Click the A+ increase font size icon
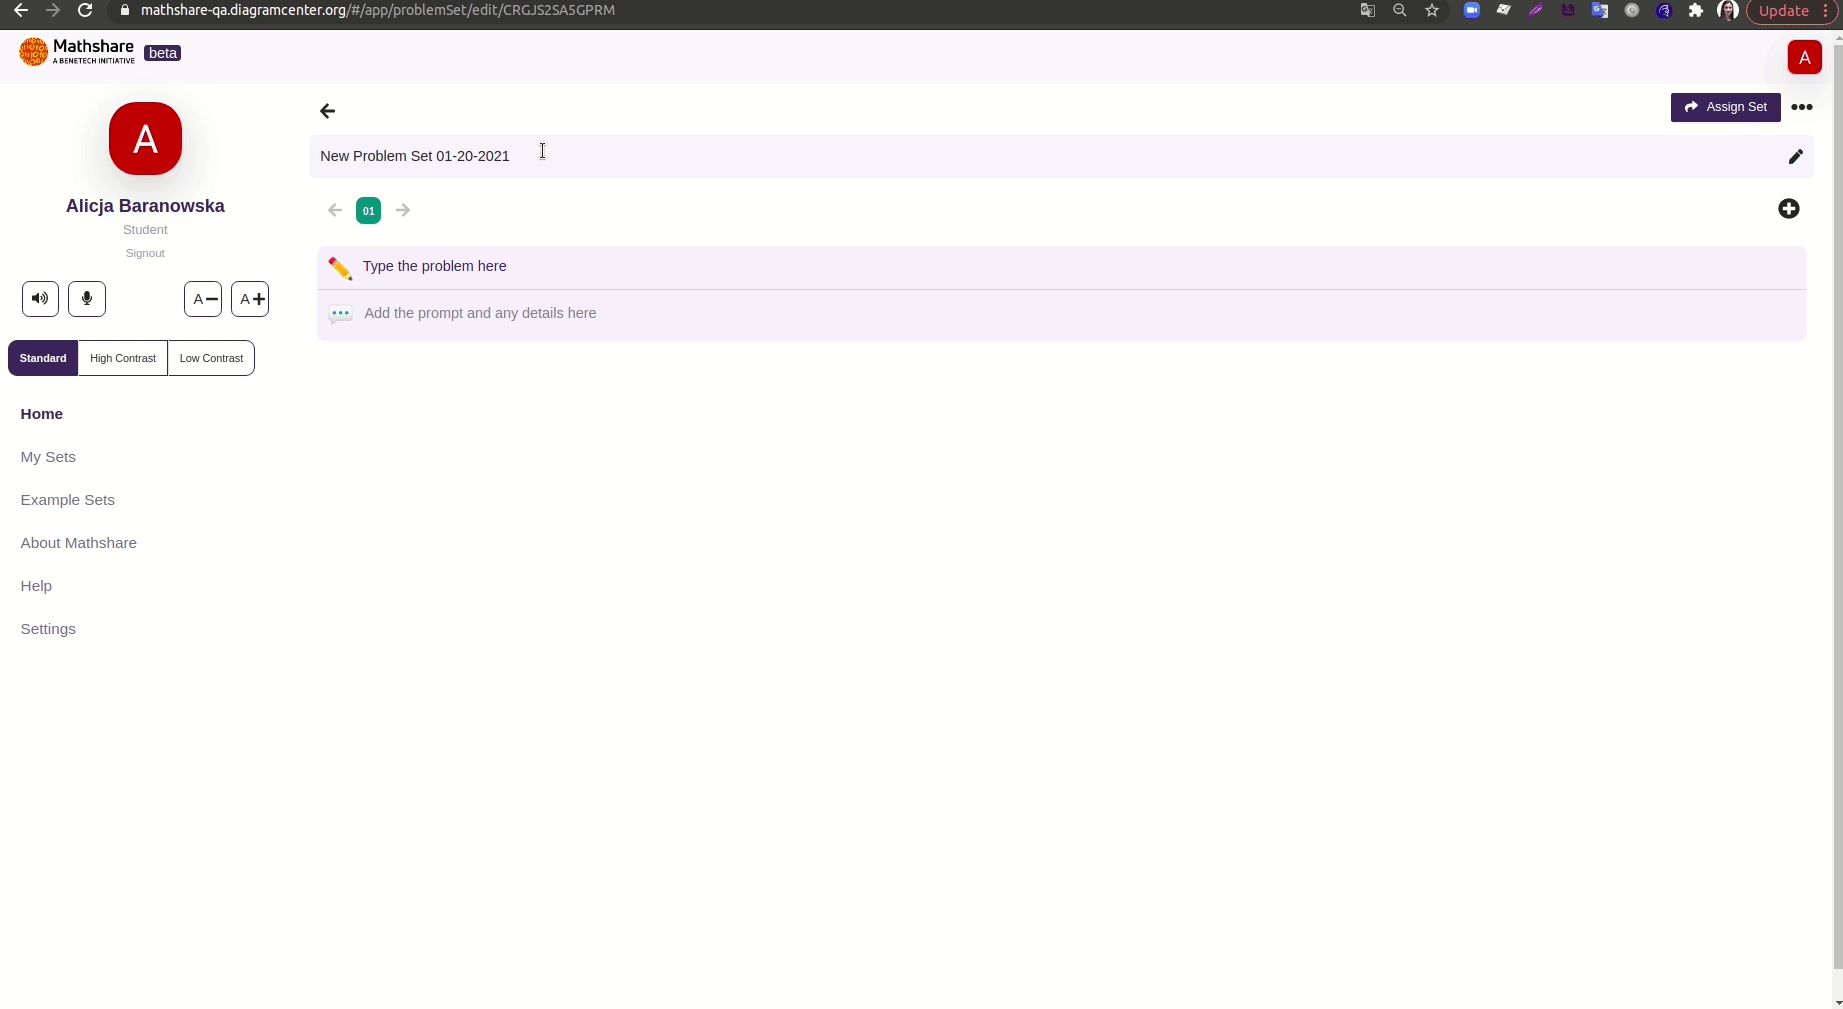 250,299
